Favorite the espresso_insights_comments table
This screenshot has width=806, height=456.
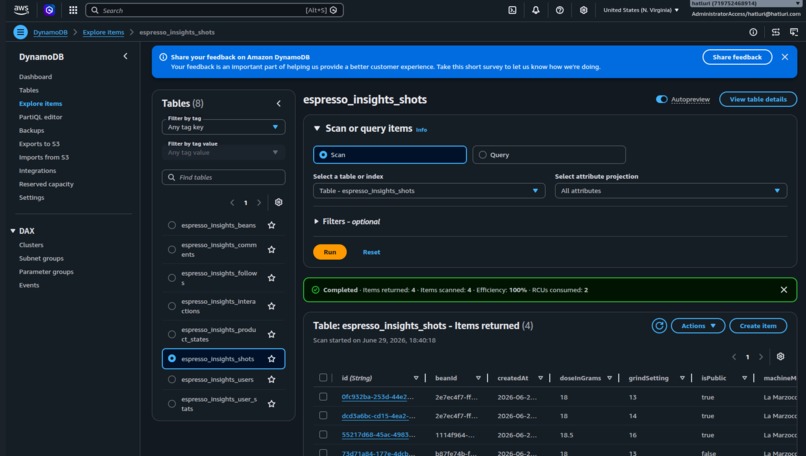coord(271,249)
